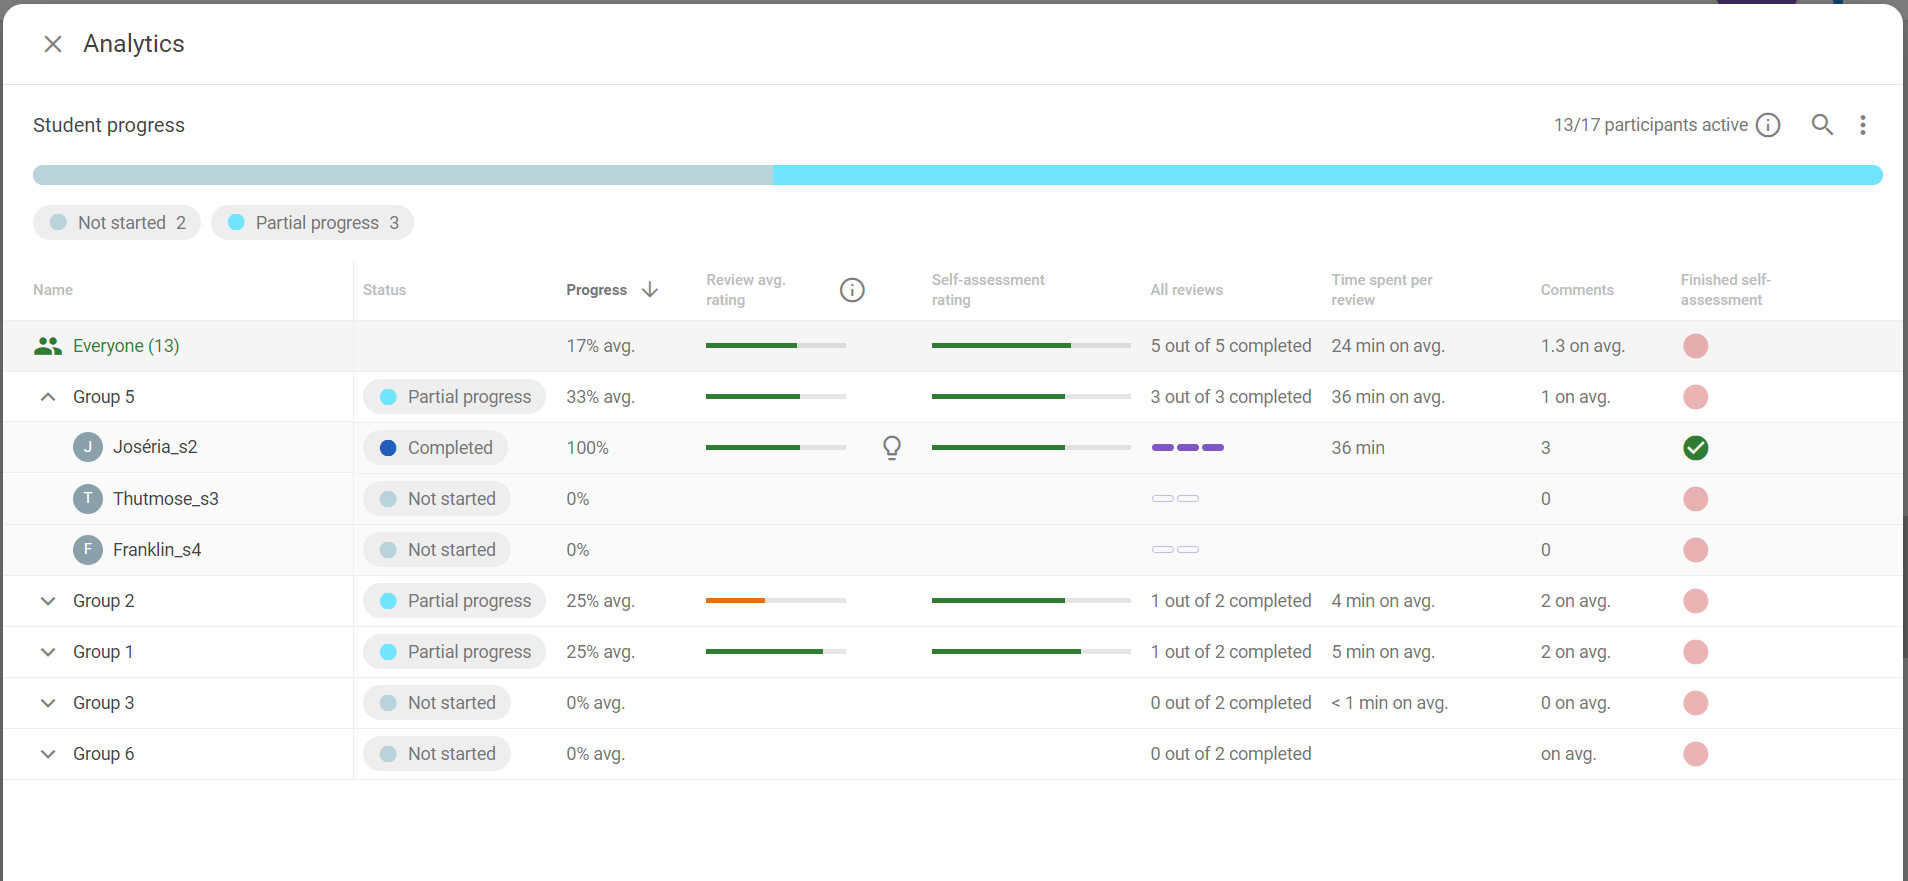Click the Everyone group people icon
The width and height of the screenshot is (1908, 881).
tap(47, 346)
